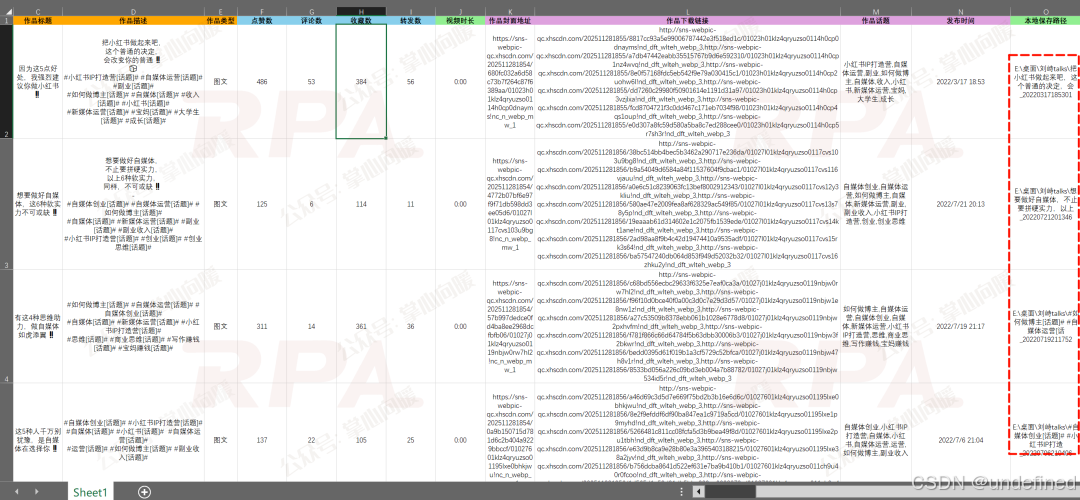Click the horizontal scrollbar left arrow

coord(696,492)
